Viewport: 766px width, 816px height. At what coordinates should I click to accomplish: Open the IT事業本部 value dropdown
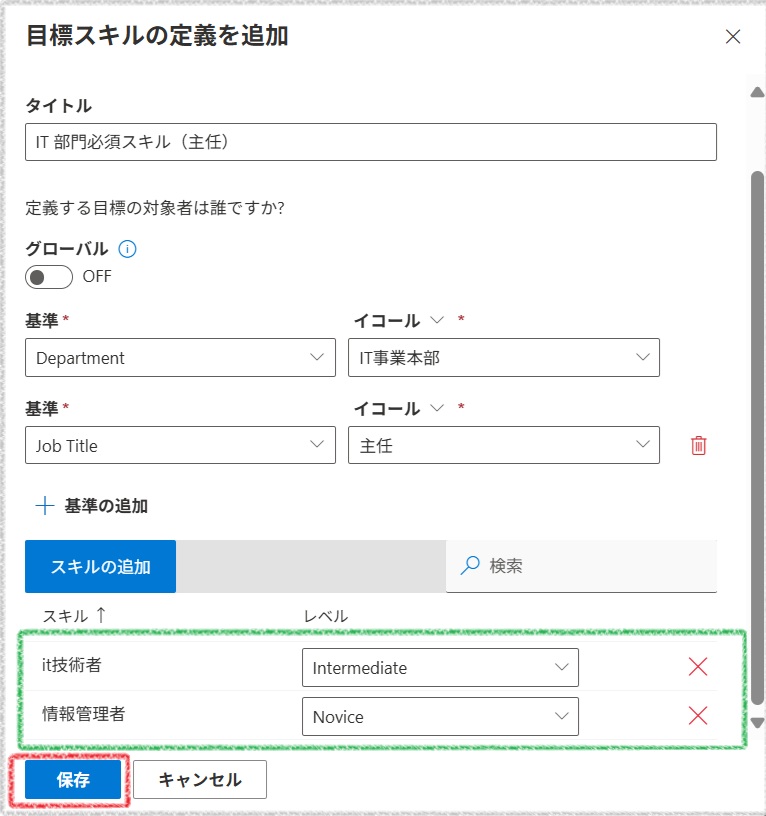pyautogui.click(x=504, y=358)
